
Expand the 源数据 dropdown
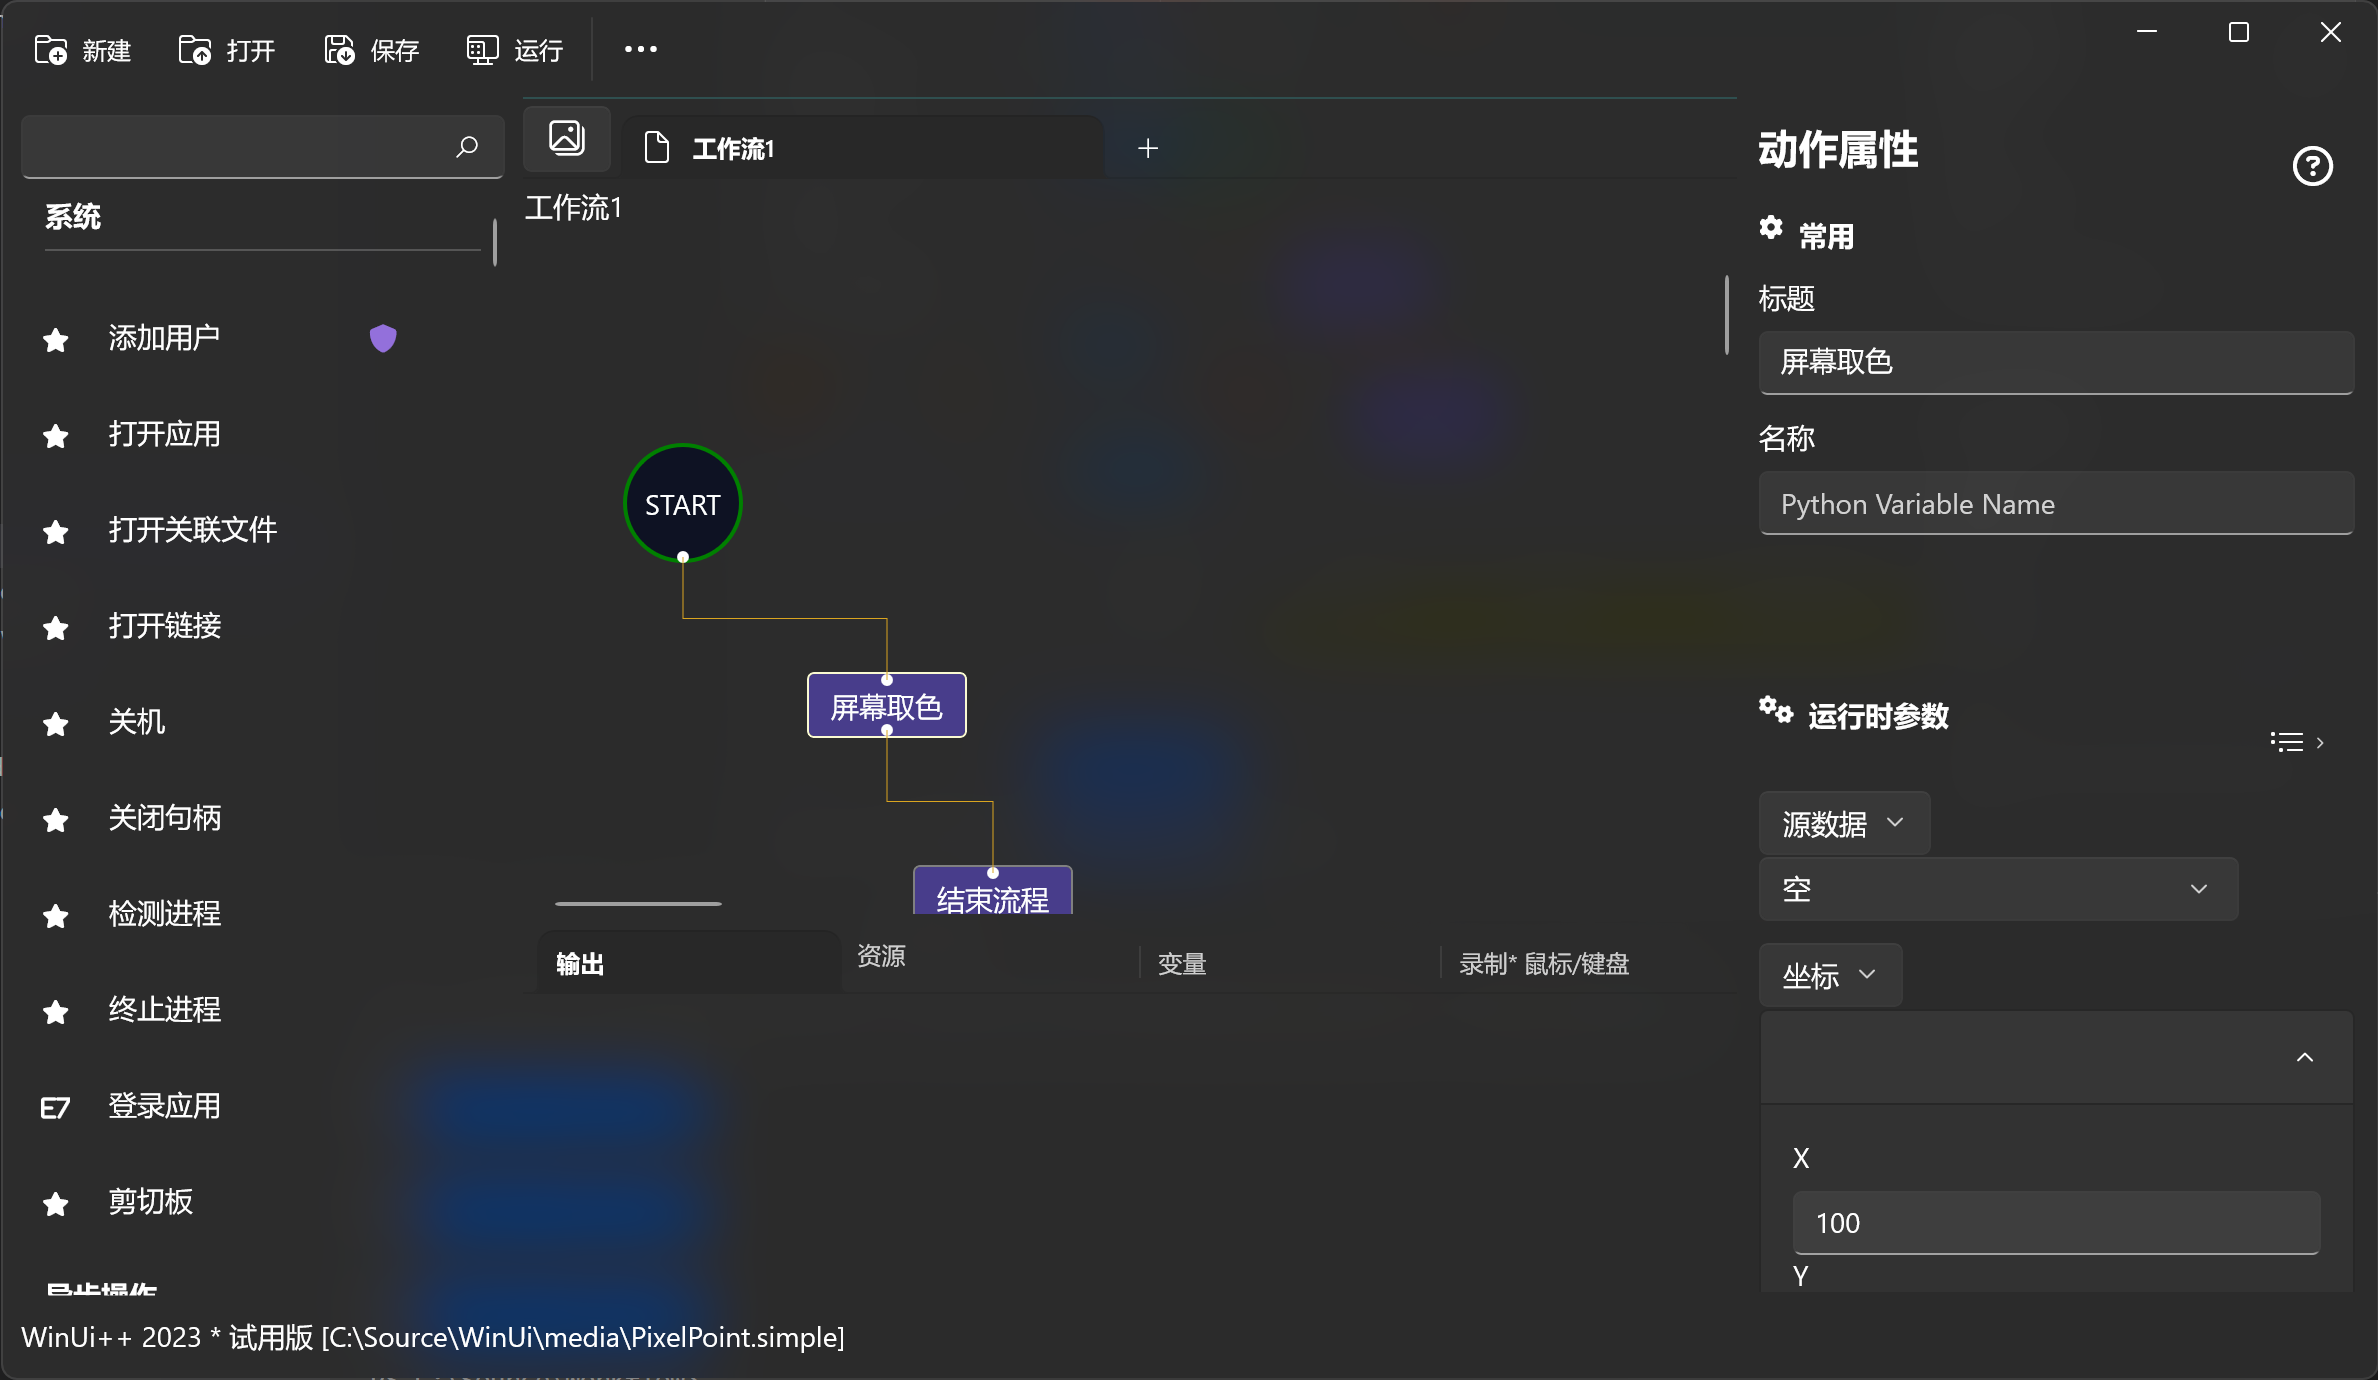click(x=1843, y=823)
